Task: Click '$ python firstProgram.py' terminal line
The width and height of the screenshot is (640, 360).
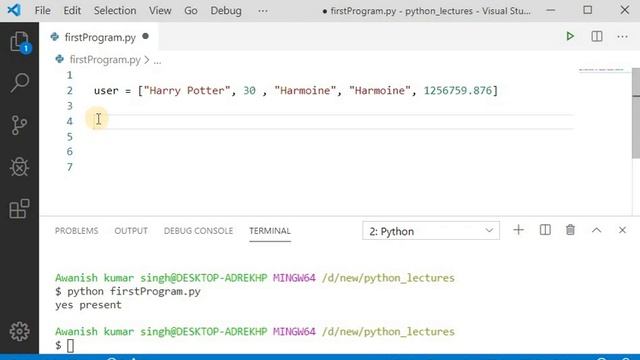Action: [x=128, y=291]
